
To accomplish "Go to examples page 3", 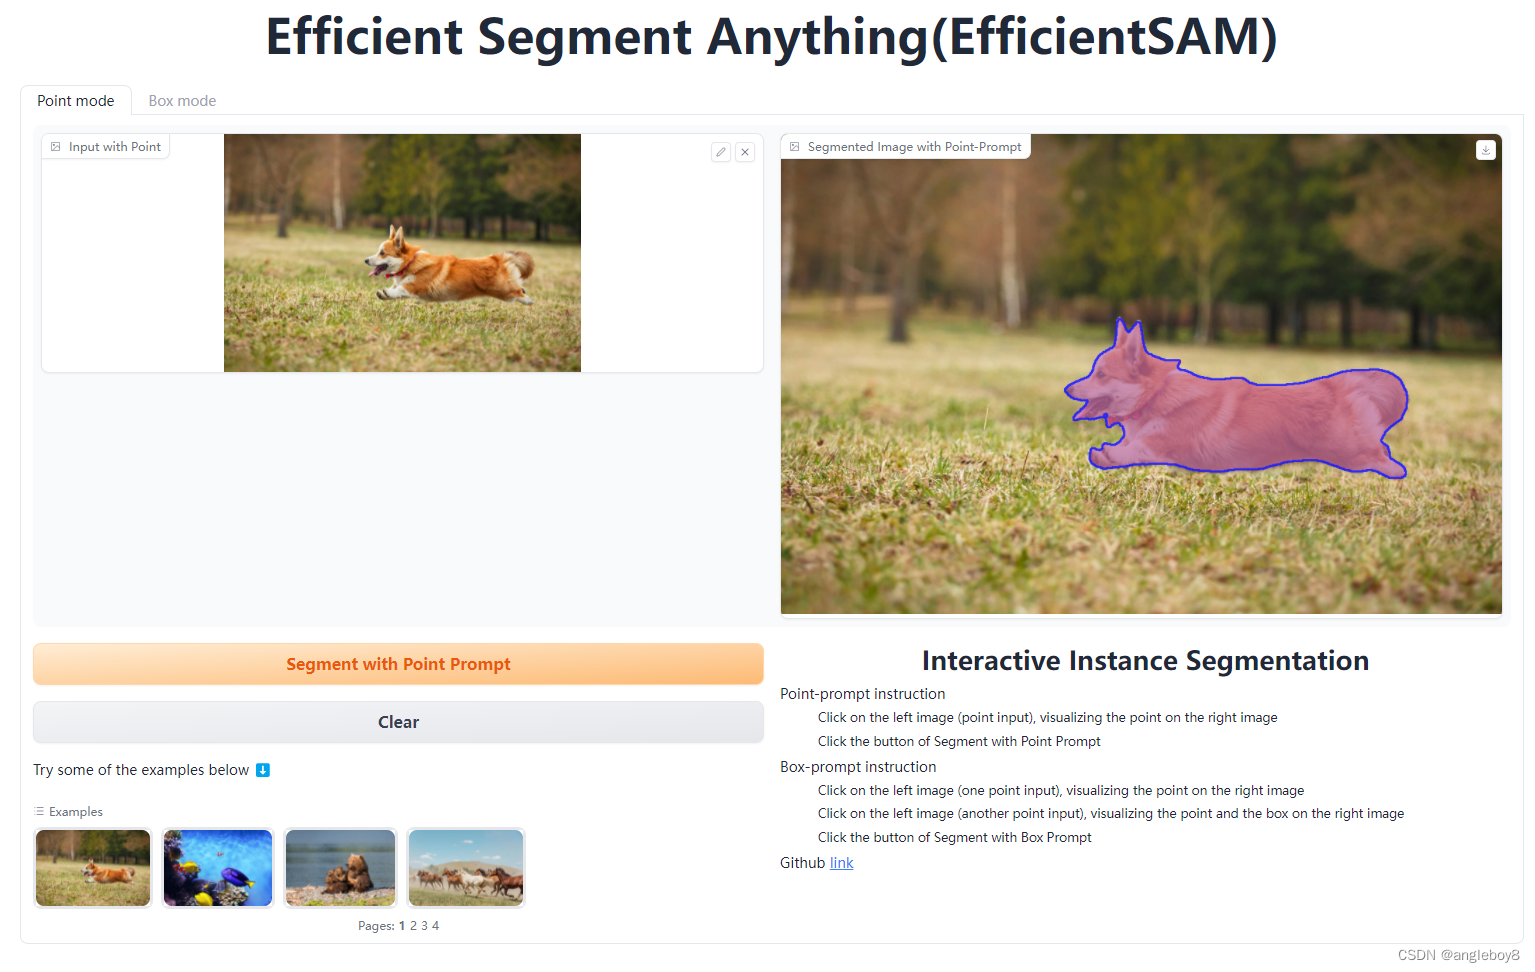I will pos(423,925).
